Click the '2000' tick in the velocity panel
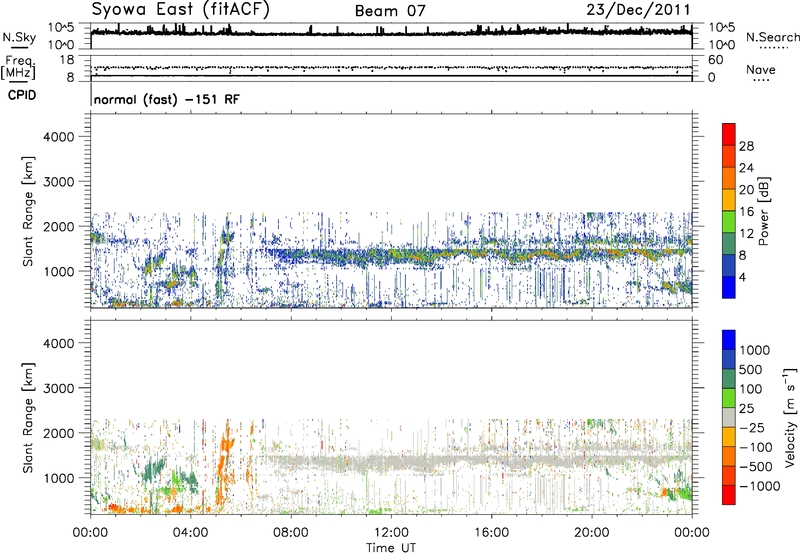Screen dimensions: 800x554 pyautogui.click(x=58, y=433)
